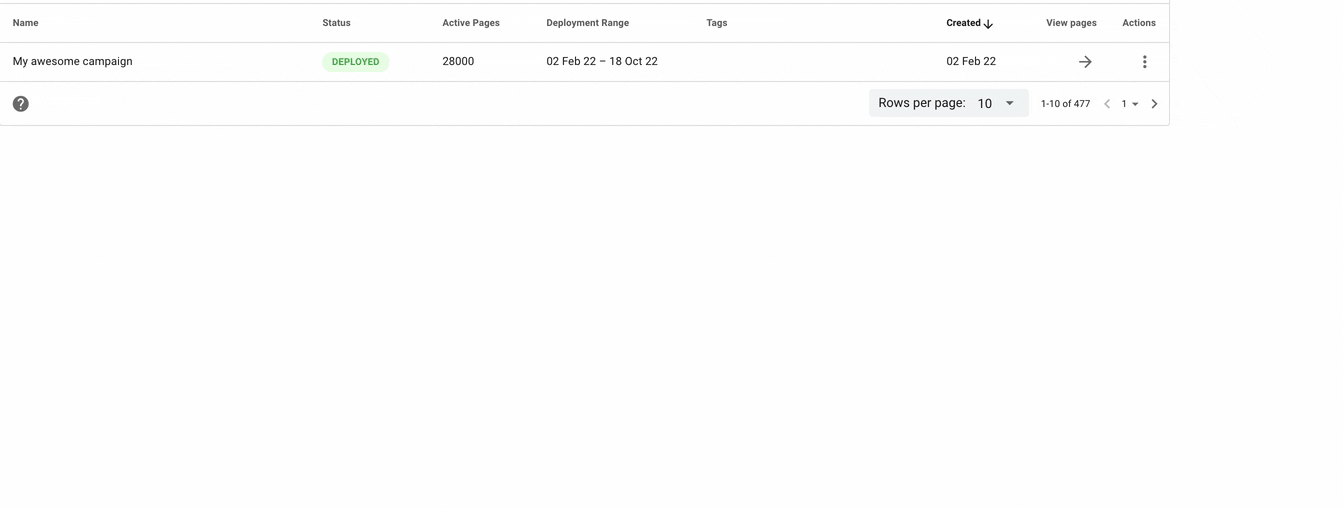The height and width of the screenshot is (508, 1343).
Task: Open actions menu for My awesome campaign
Action: tap(1144, 62)
